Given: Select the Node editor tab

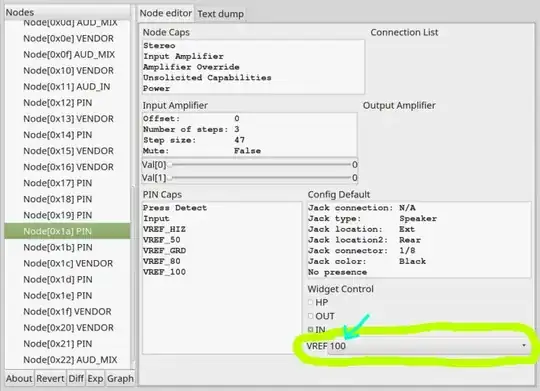Looking at the screenshot, I should click(166, 13).
